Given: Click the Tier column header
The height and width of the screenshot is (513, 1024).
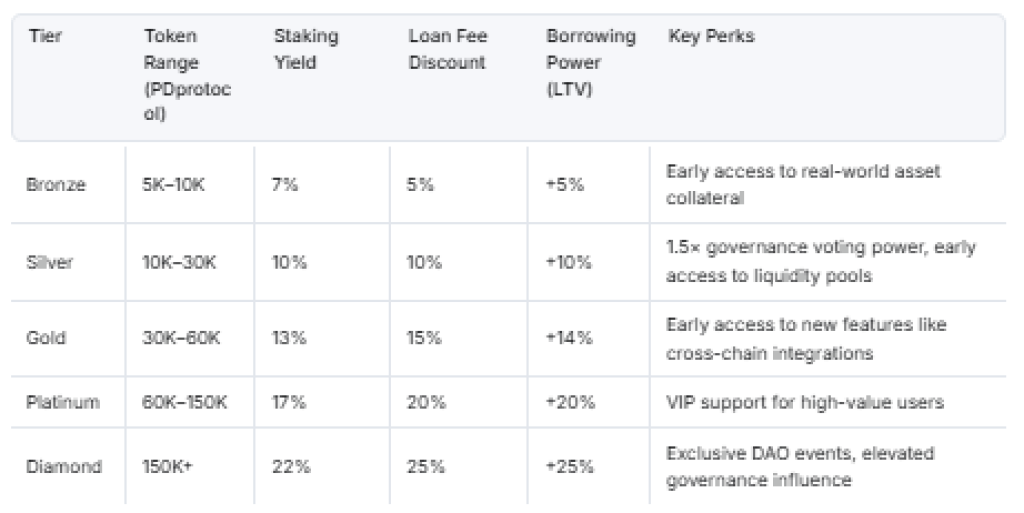Looking at the screenshot, I should pos(45,37).
